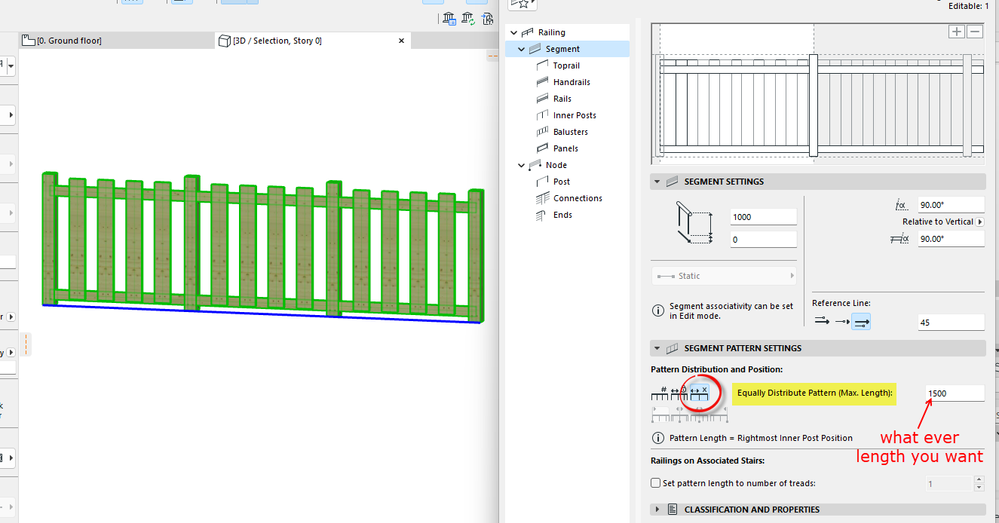Viewport: 999px width, 523px height.
Task: Select center reference line position icon
Action: 842,322
